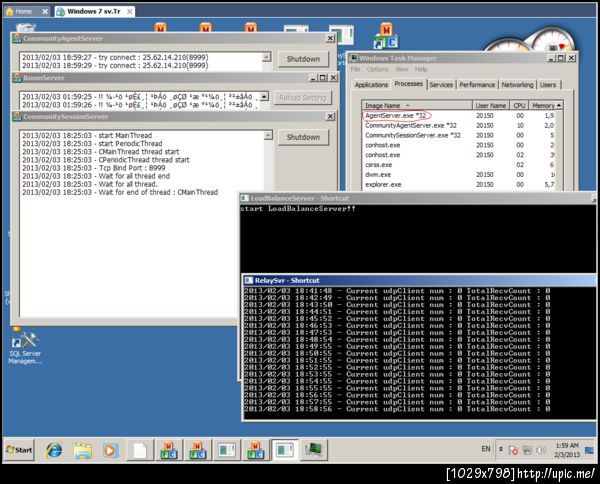Click Task Manager process list scroll-up arrow
Screen dimensions: 600x484
click(559, 105)
